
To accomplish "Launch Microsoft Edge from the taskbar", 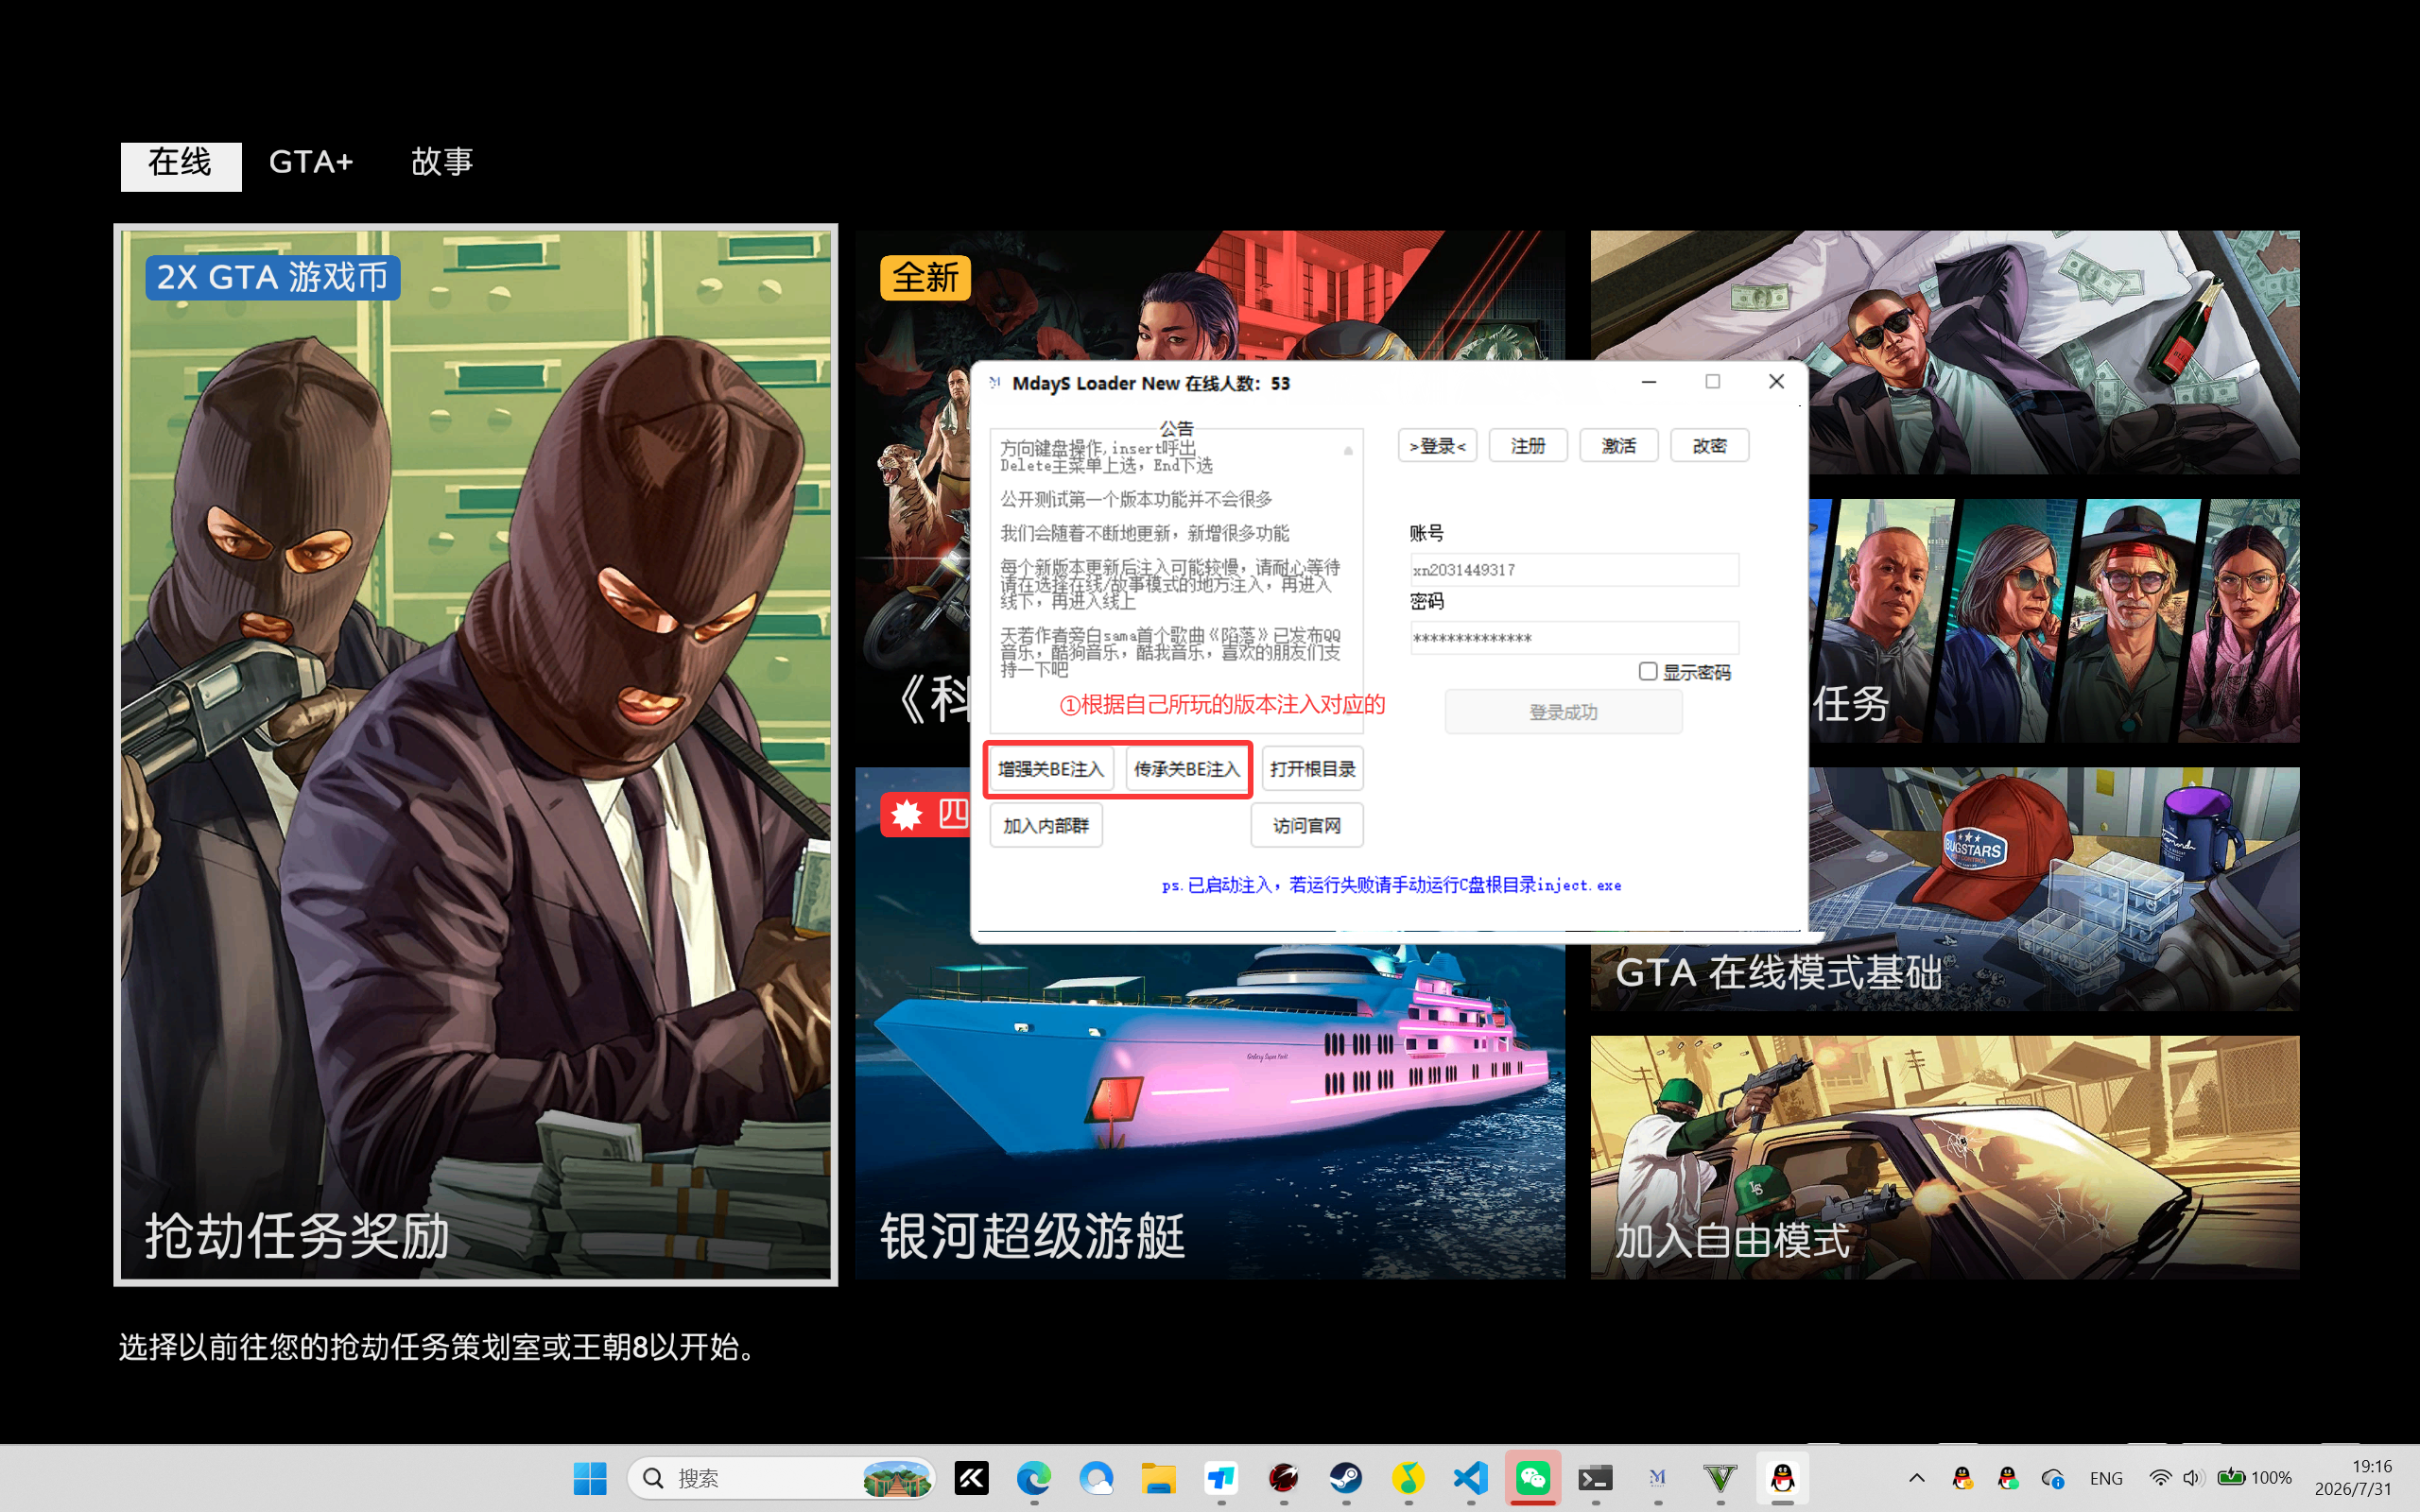I will [1034, 1478].
